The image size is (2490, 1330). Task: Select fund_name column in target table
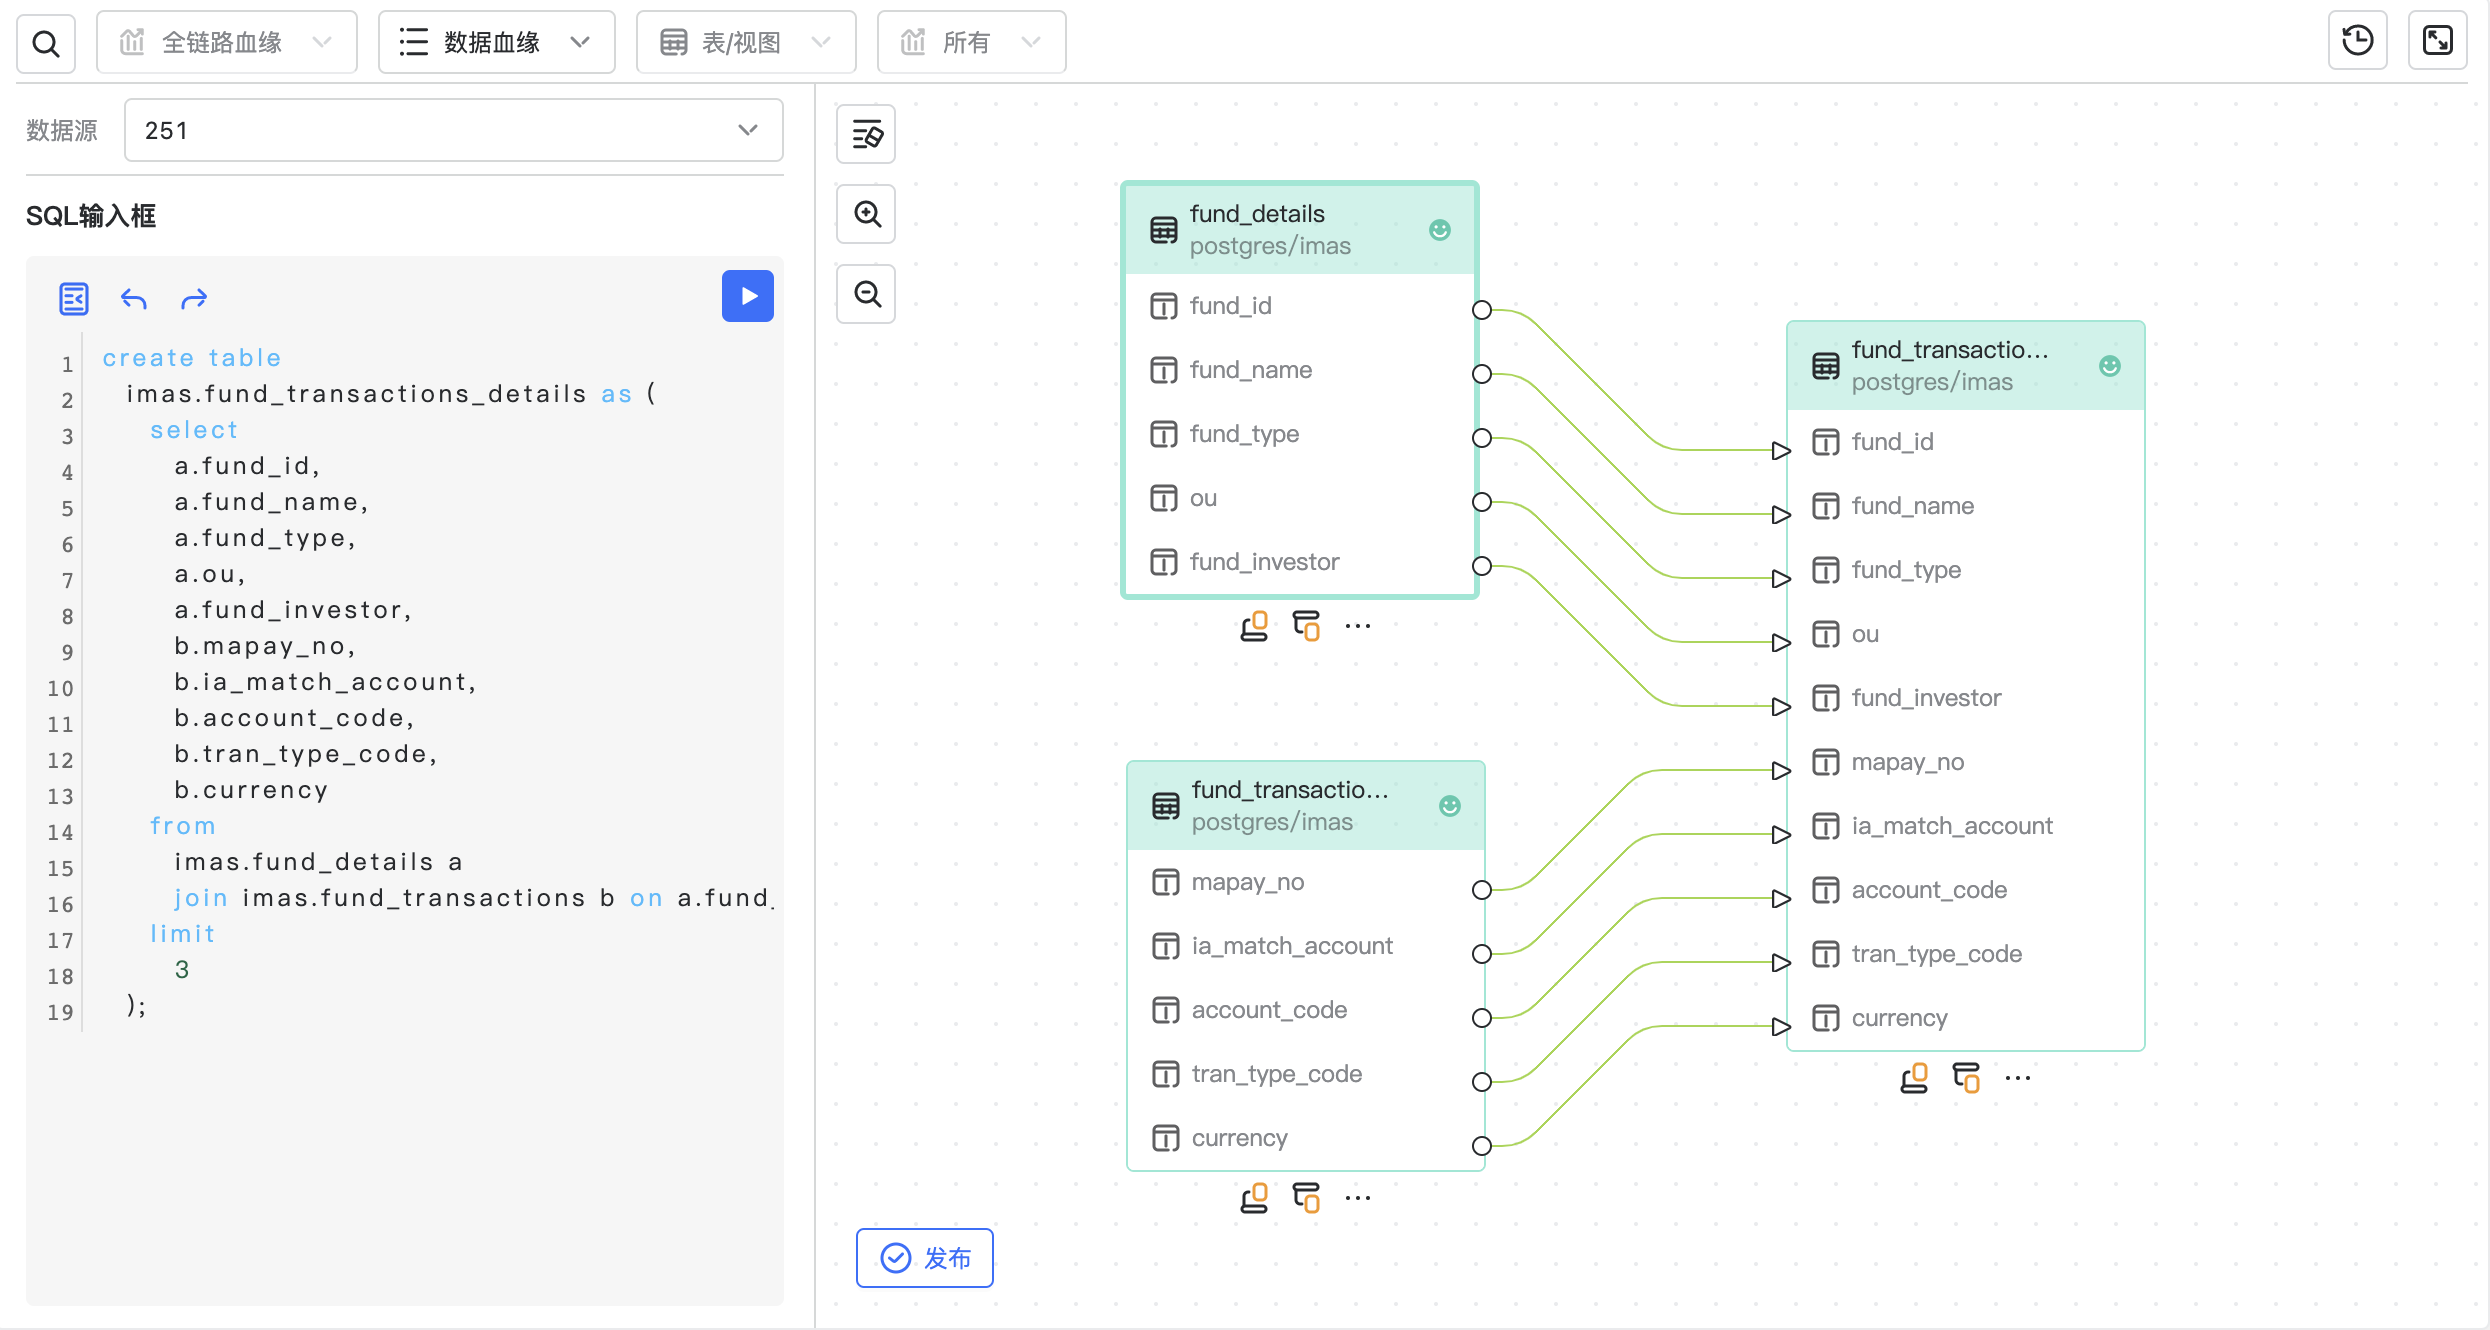point(1966,506)
